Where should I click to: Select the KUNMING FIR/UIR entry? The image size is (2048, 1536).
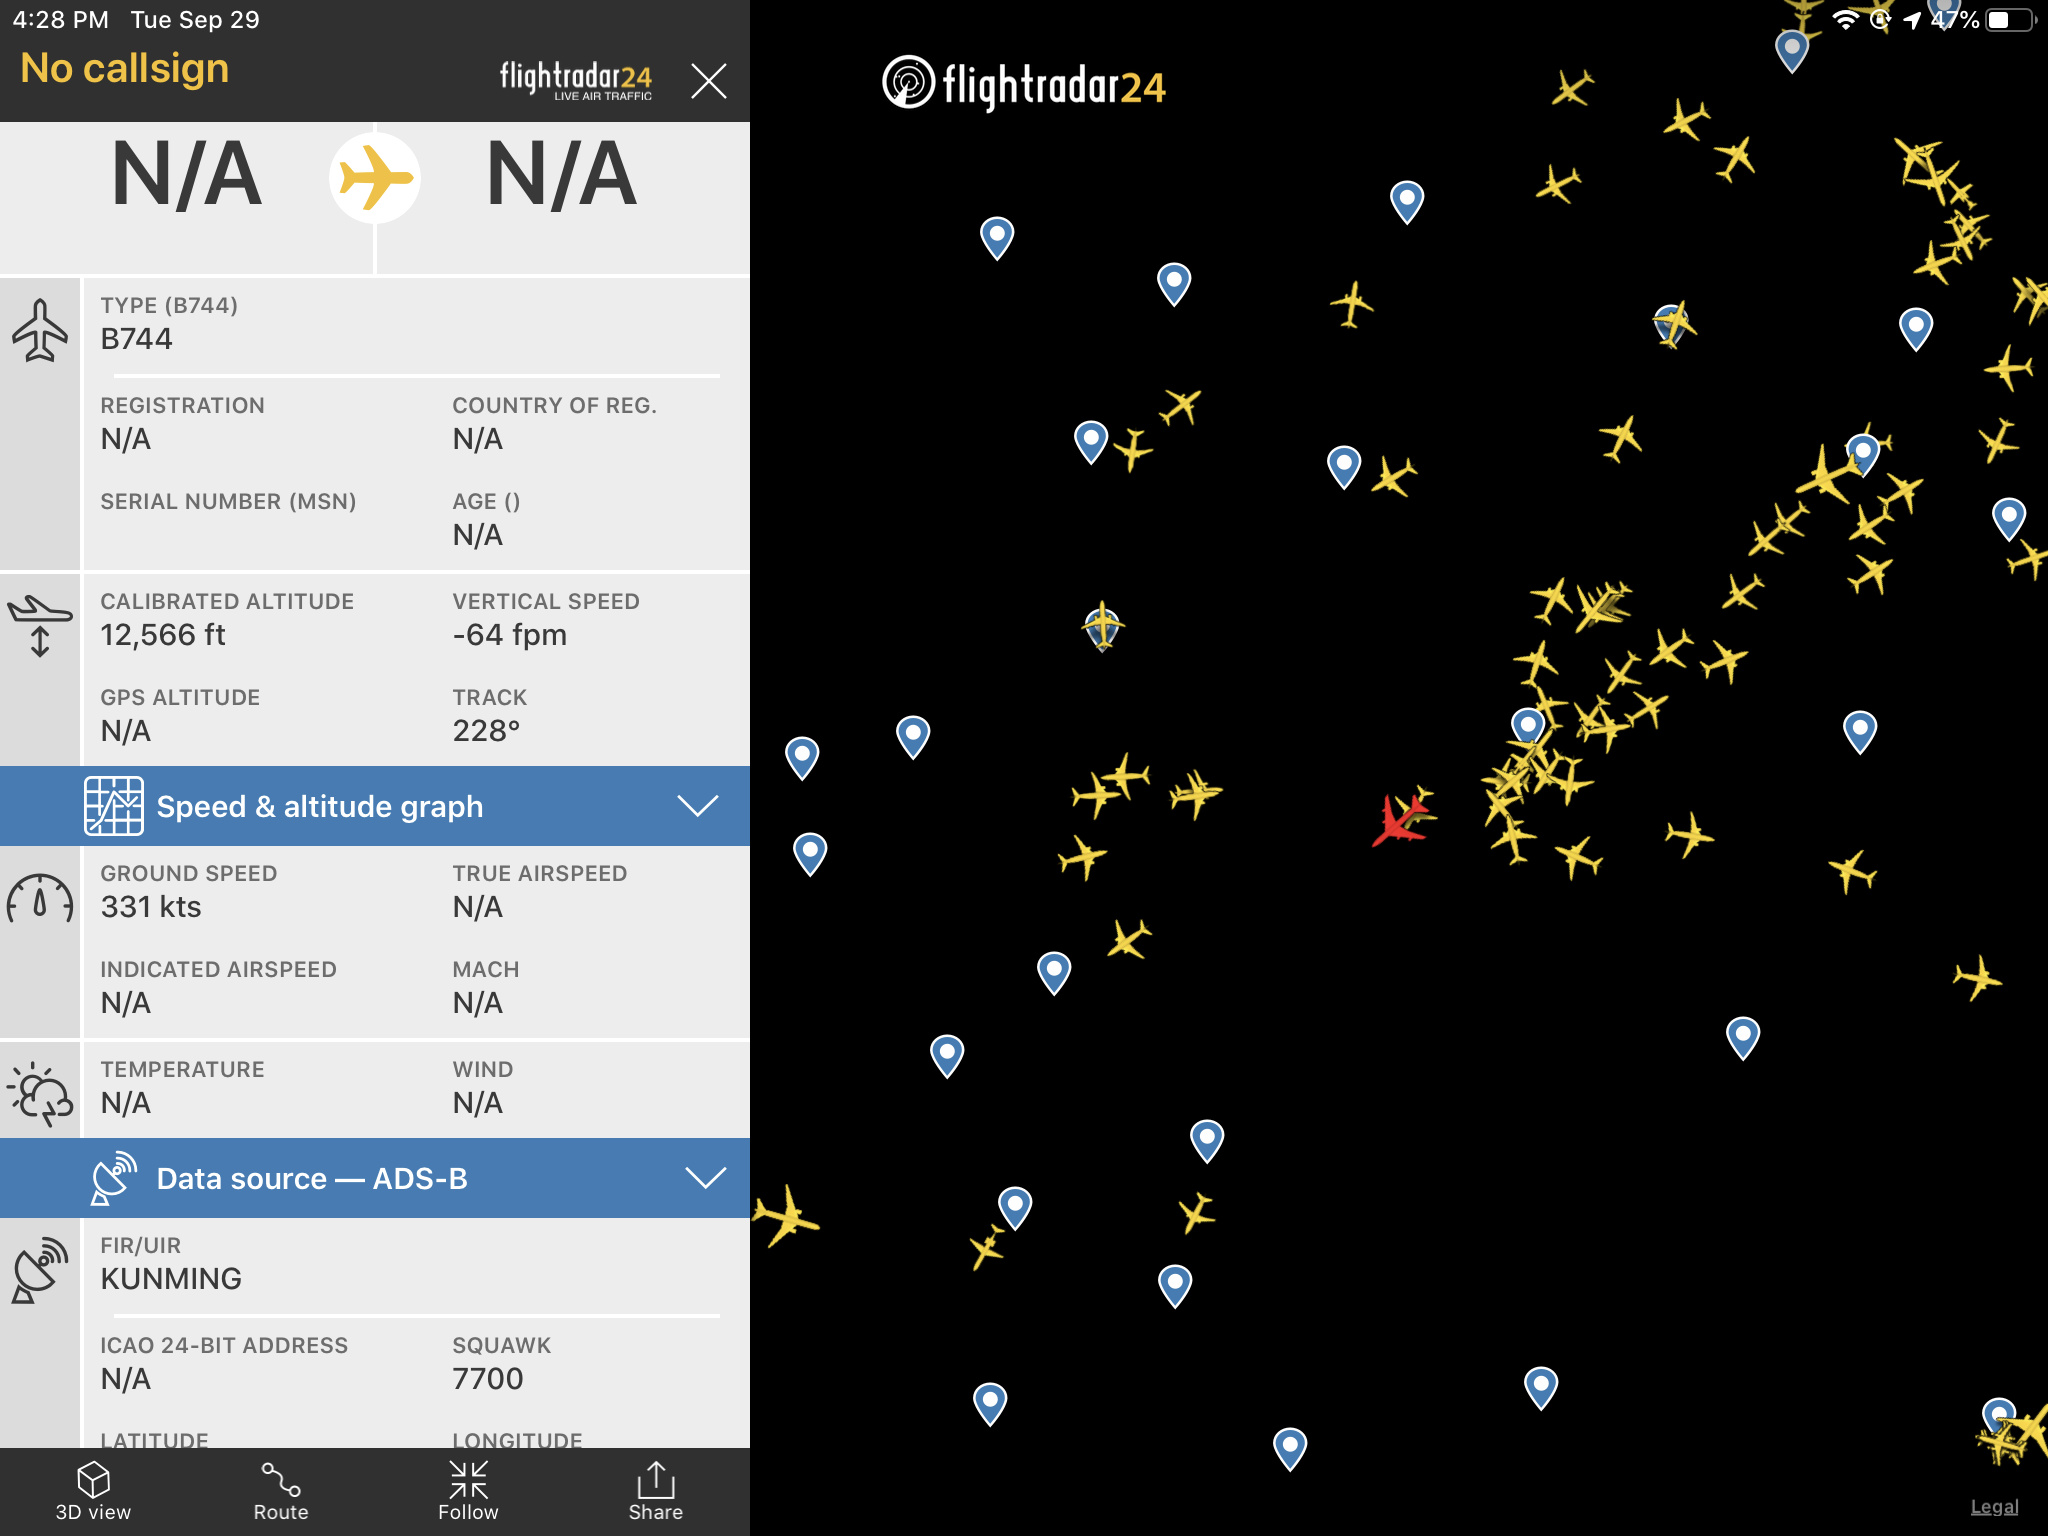pos(171,1279)
